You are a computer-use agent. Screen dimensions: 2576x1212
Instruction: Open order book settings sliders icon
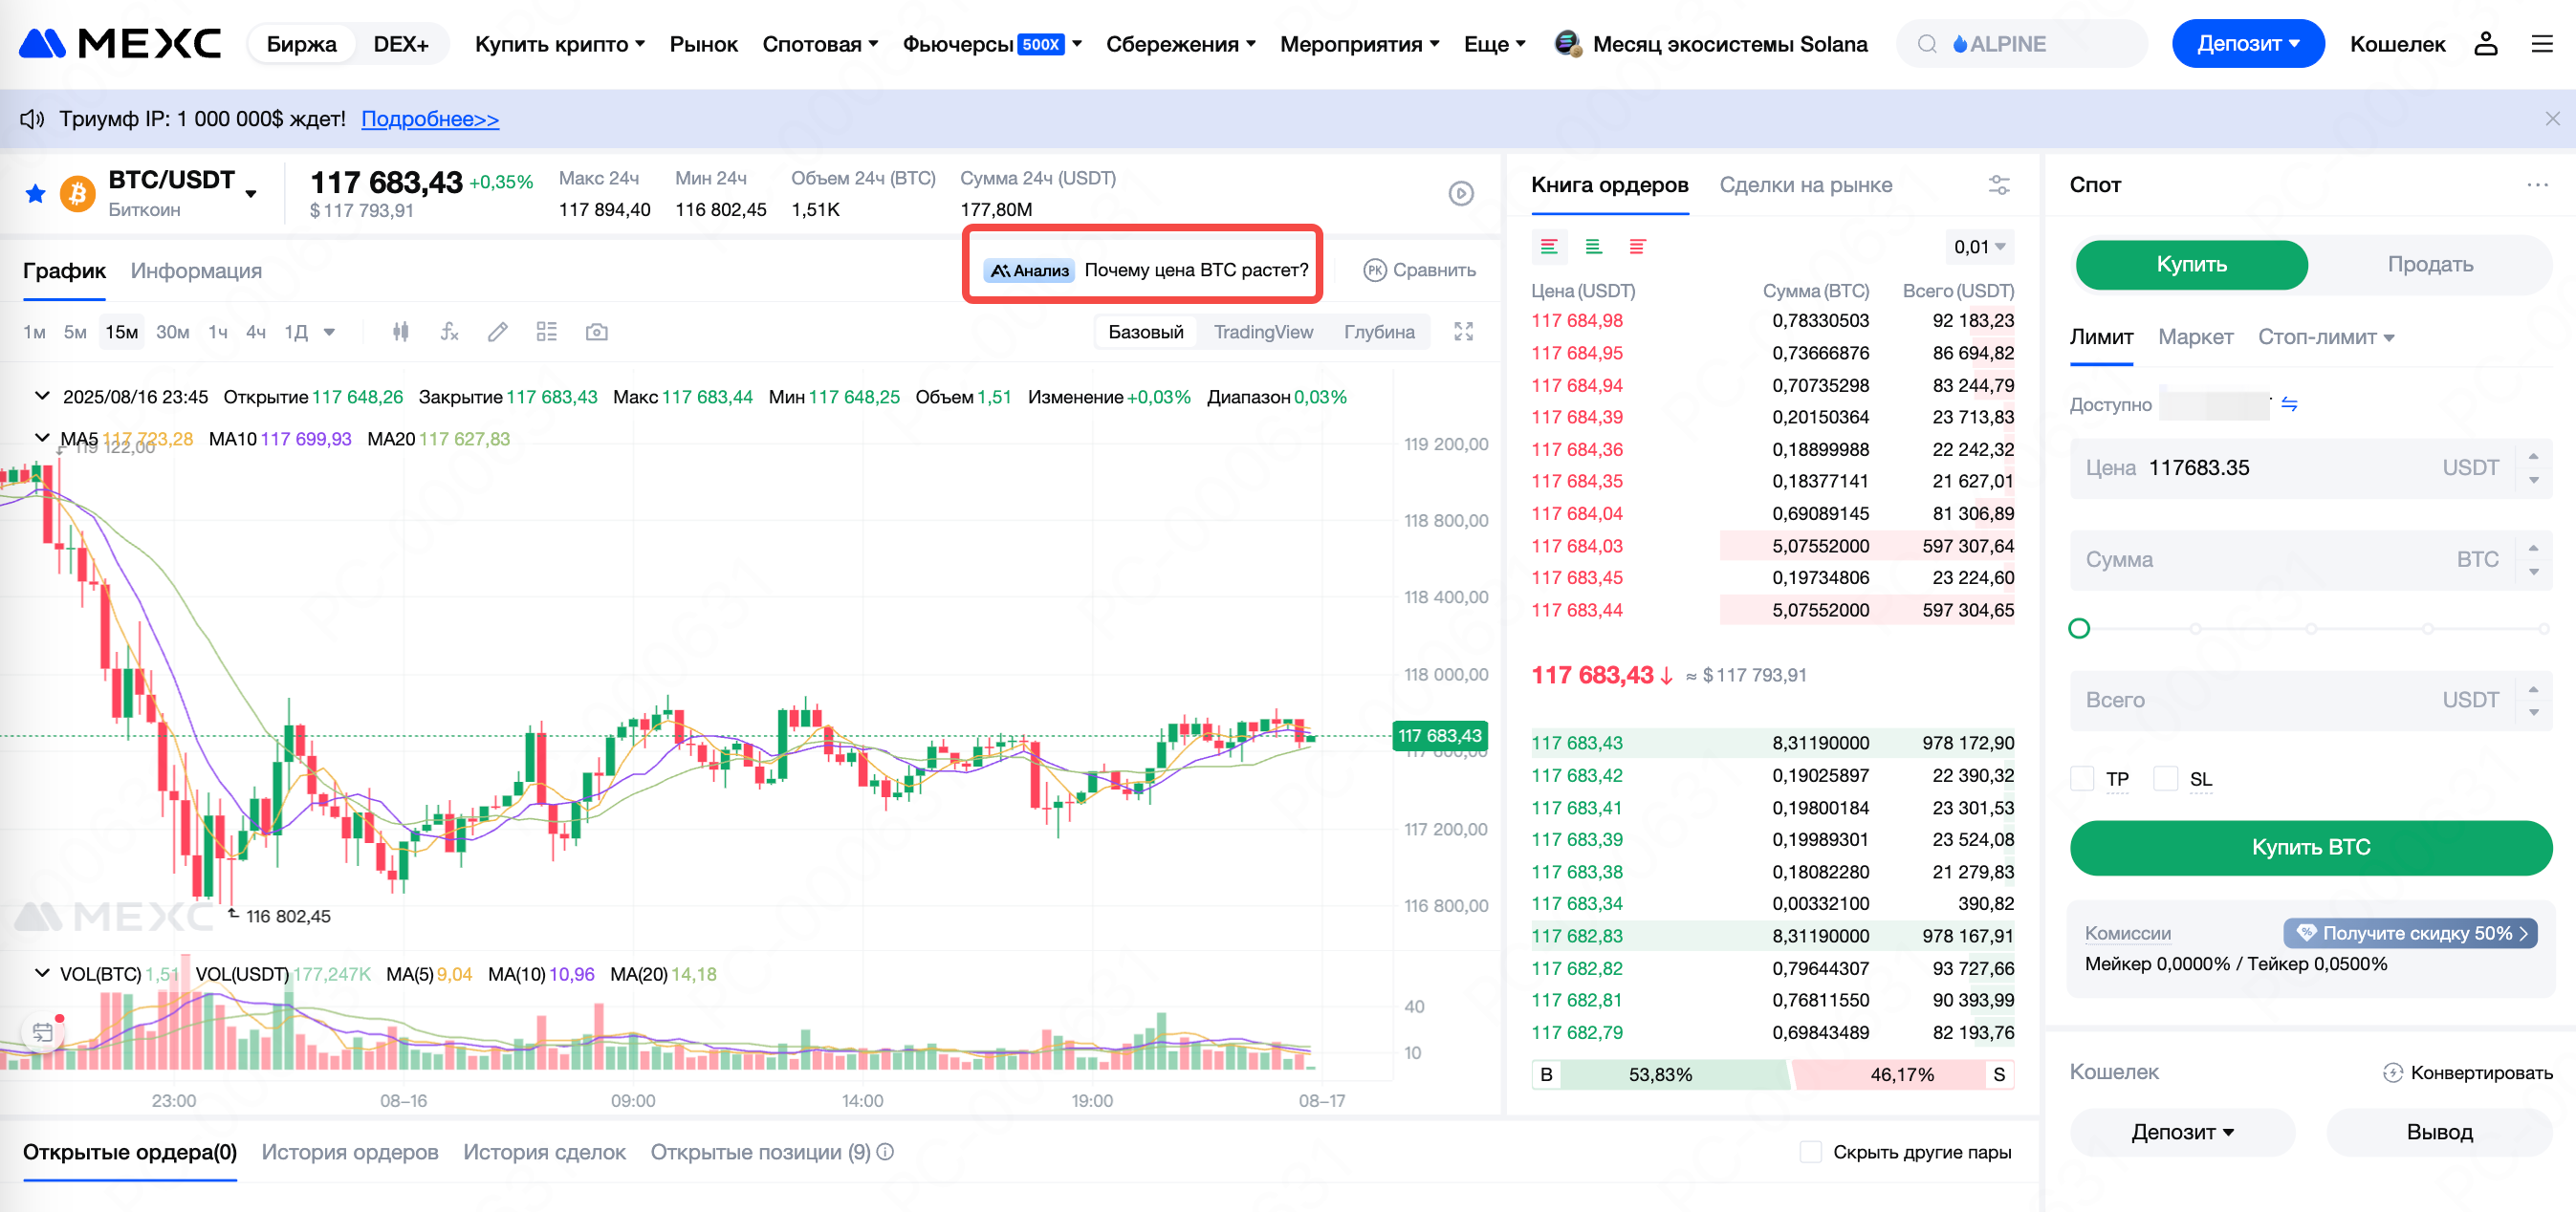[1998, 185]
